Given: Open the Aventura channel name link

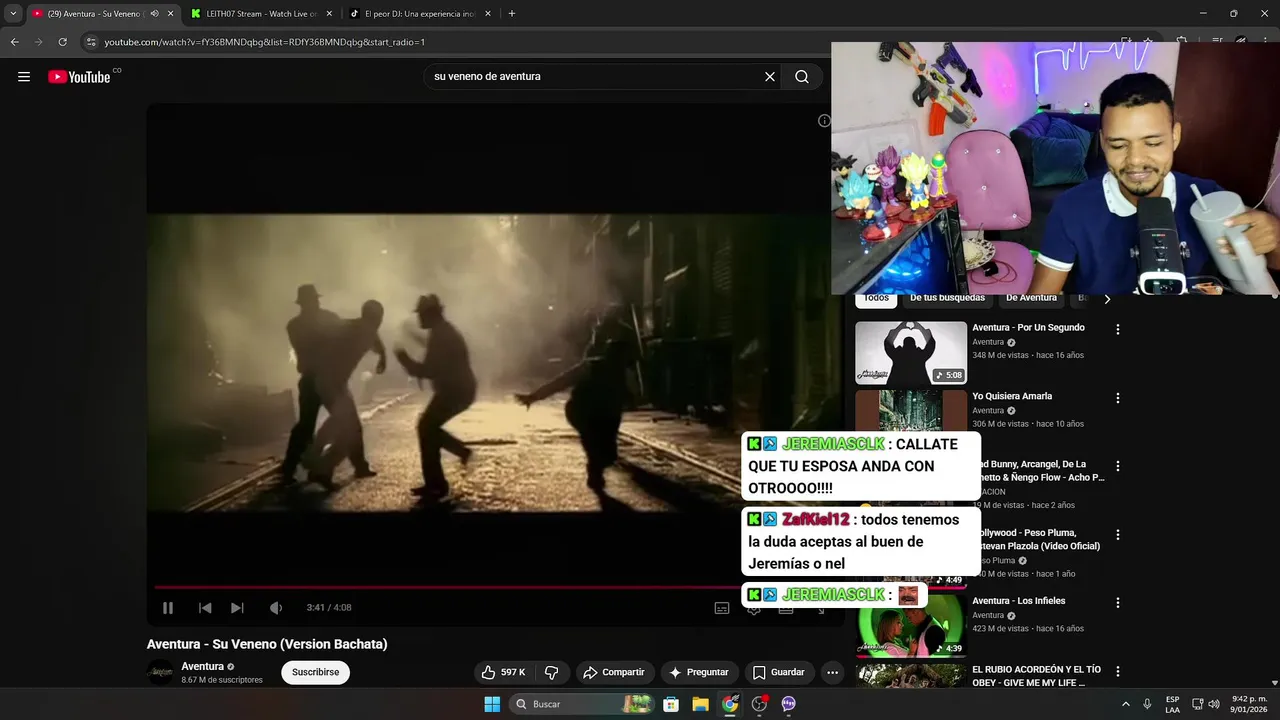Looking at the screenshot, I should (x=202, y=666).
